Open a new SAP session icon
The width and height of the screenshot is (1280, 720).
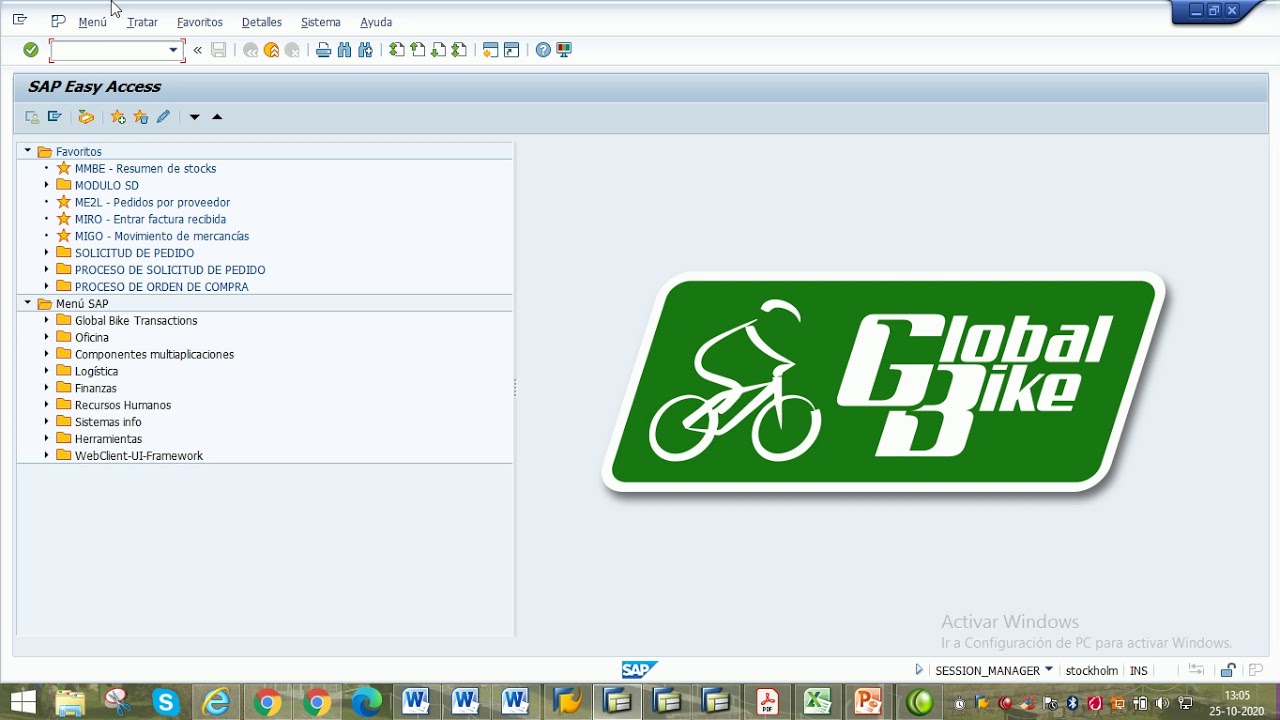(x=490, y=50)
